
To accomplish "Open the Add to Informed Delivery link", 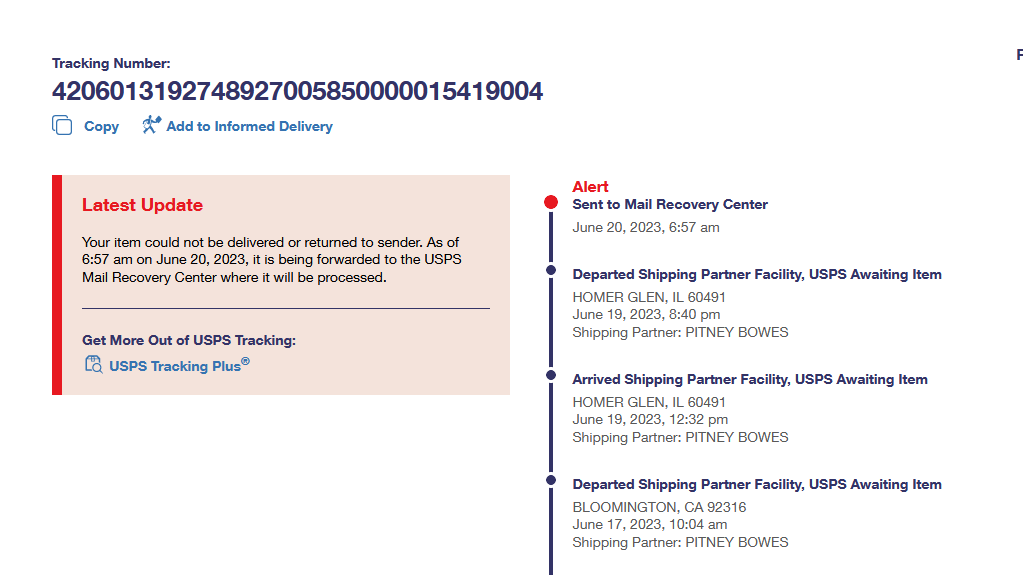I will (249, 127).
